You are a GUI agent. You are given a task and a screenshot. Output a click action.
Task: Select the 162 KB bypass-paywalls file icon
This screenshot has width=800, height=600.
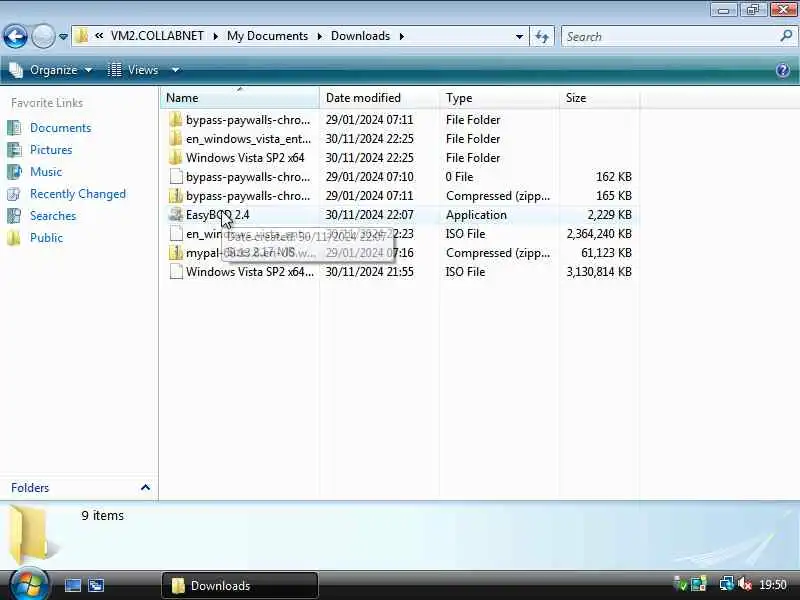[176, 177]
